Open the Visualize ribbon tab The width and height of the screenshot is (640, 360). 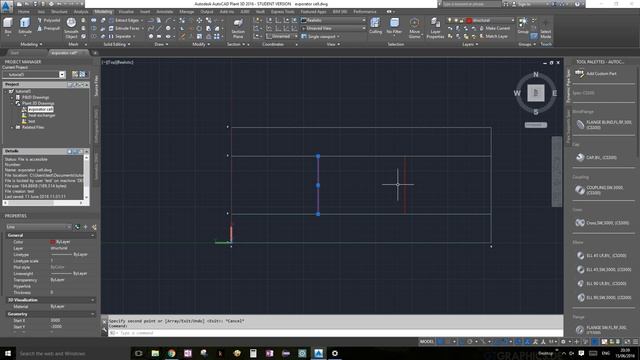[x=126, y=12]
